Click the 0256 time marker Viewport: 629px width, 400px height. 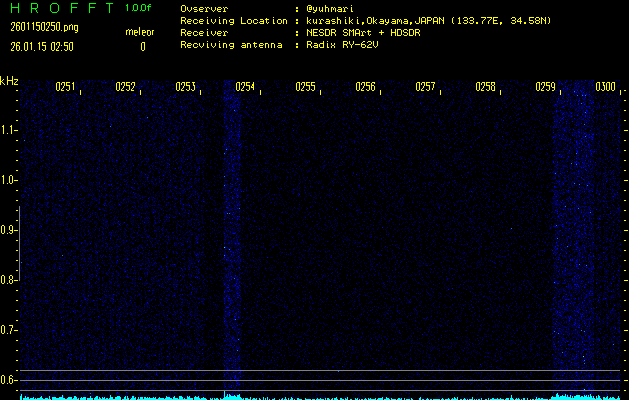point(365,87)
